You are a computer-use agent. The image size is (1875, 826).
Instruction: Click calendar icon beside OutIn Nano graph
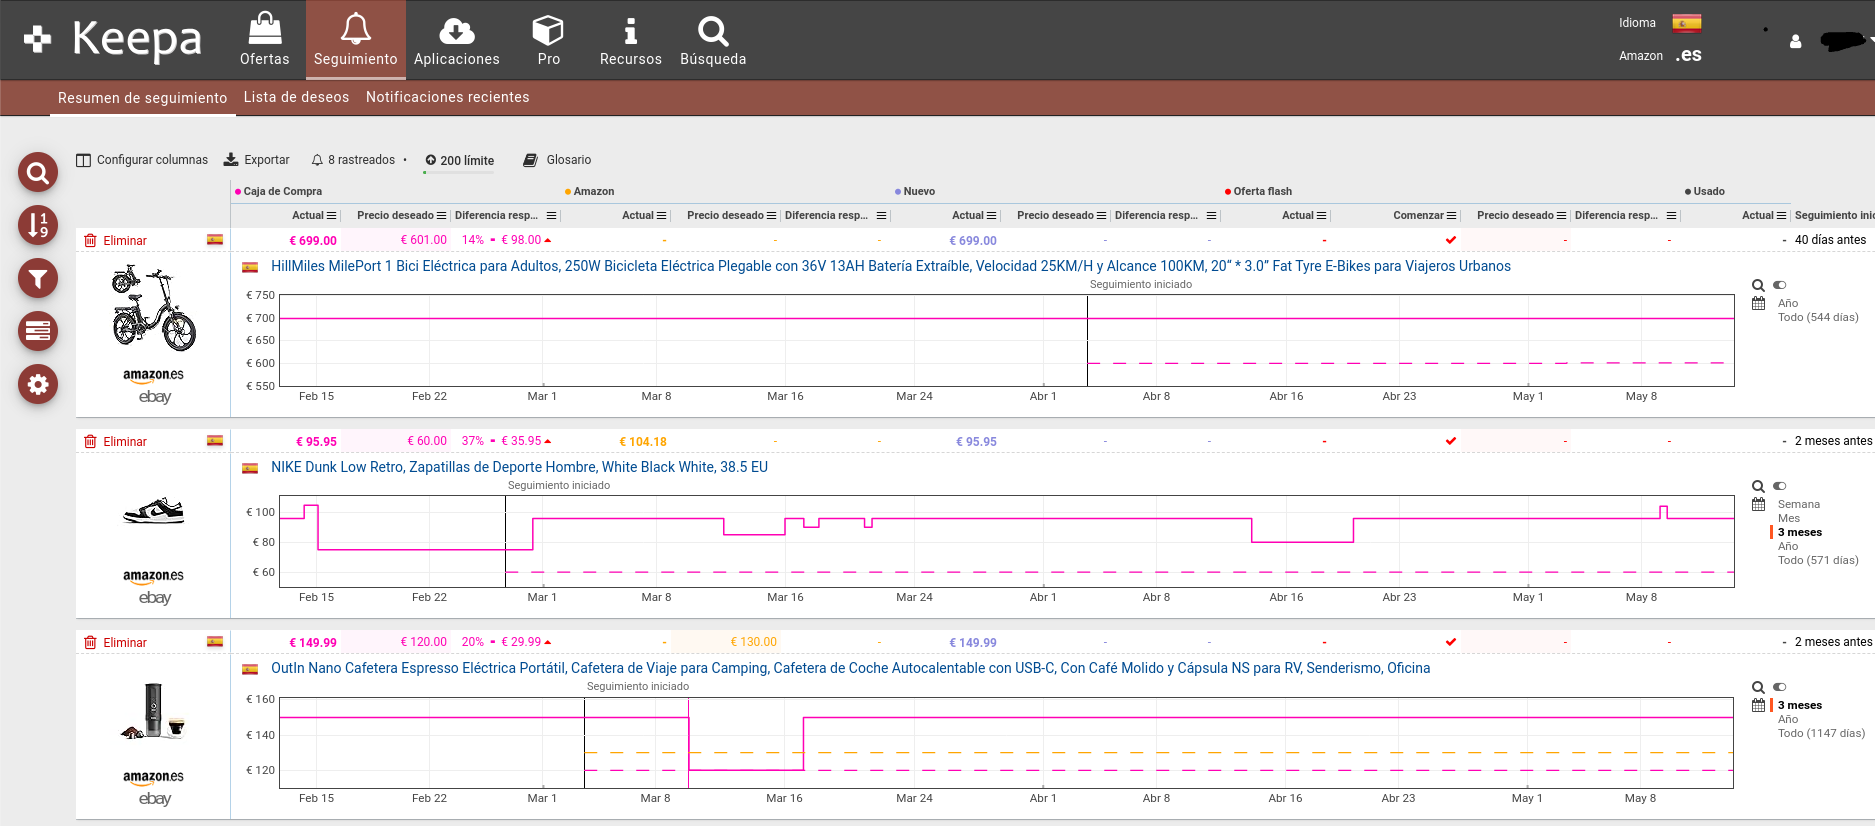pos(1758,705)
